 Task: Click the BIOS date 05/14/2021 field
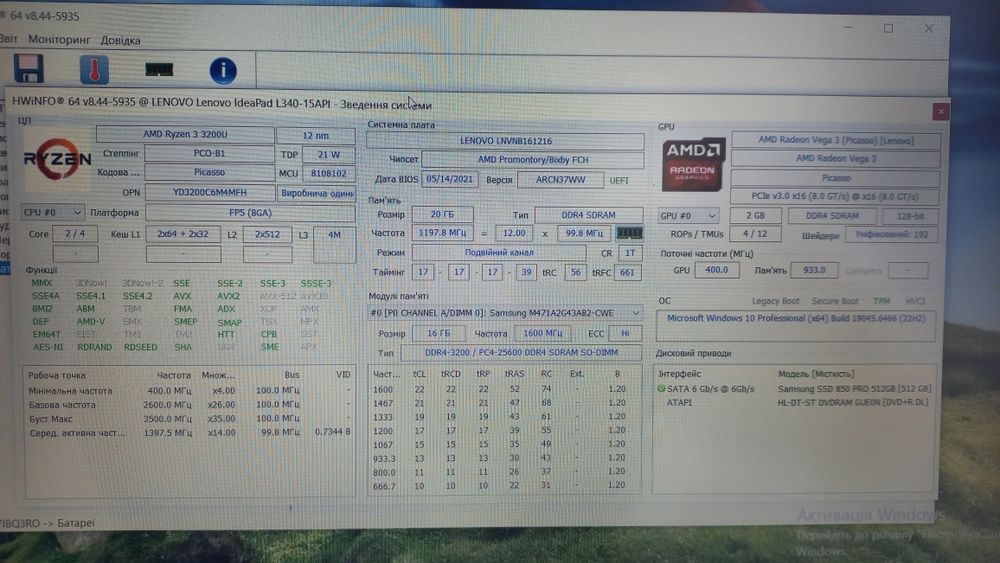coord(450,179)
